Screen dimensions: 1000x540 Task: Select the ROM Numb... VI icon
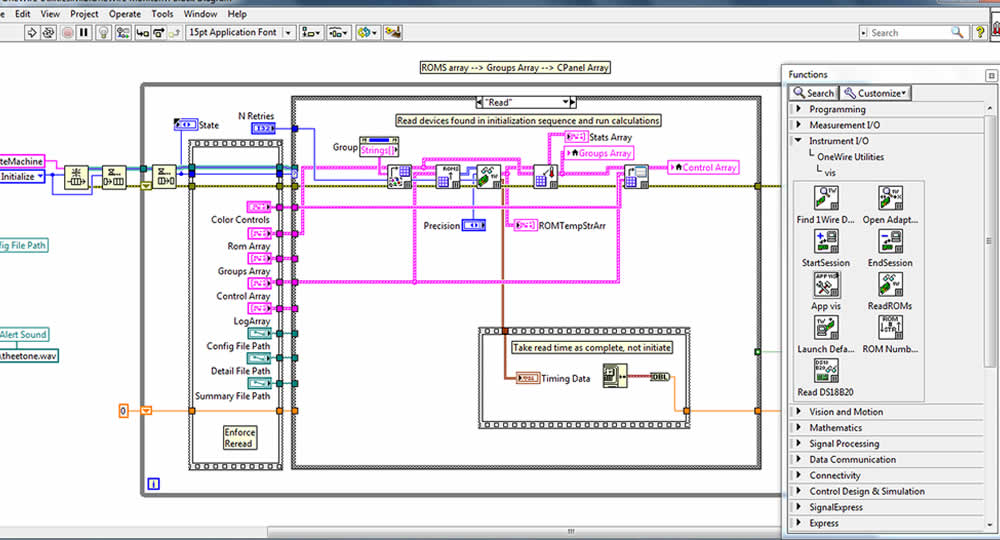point(890,327)
